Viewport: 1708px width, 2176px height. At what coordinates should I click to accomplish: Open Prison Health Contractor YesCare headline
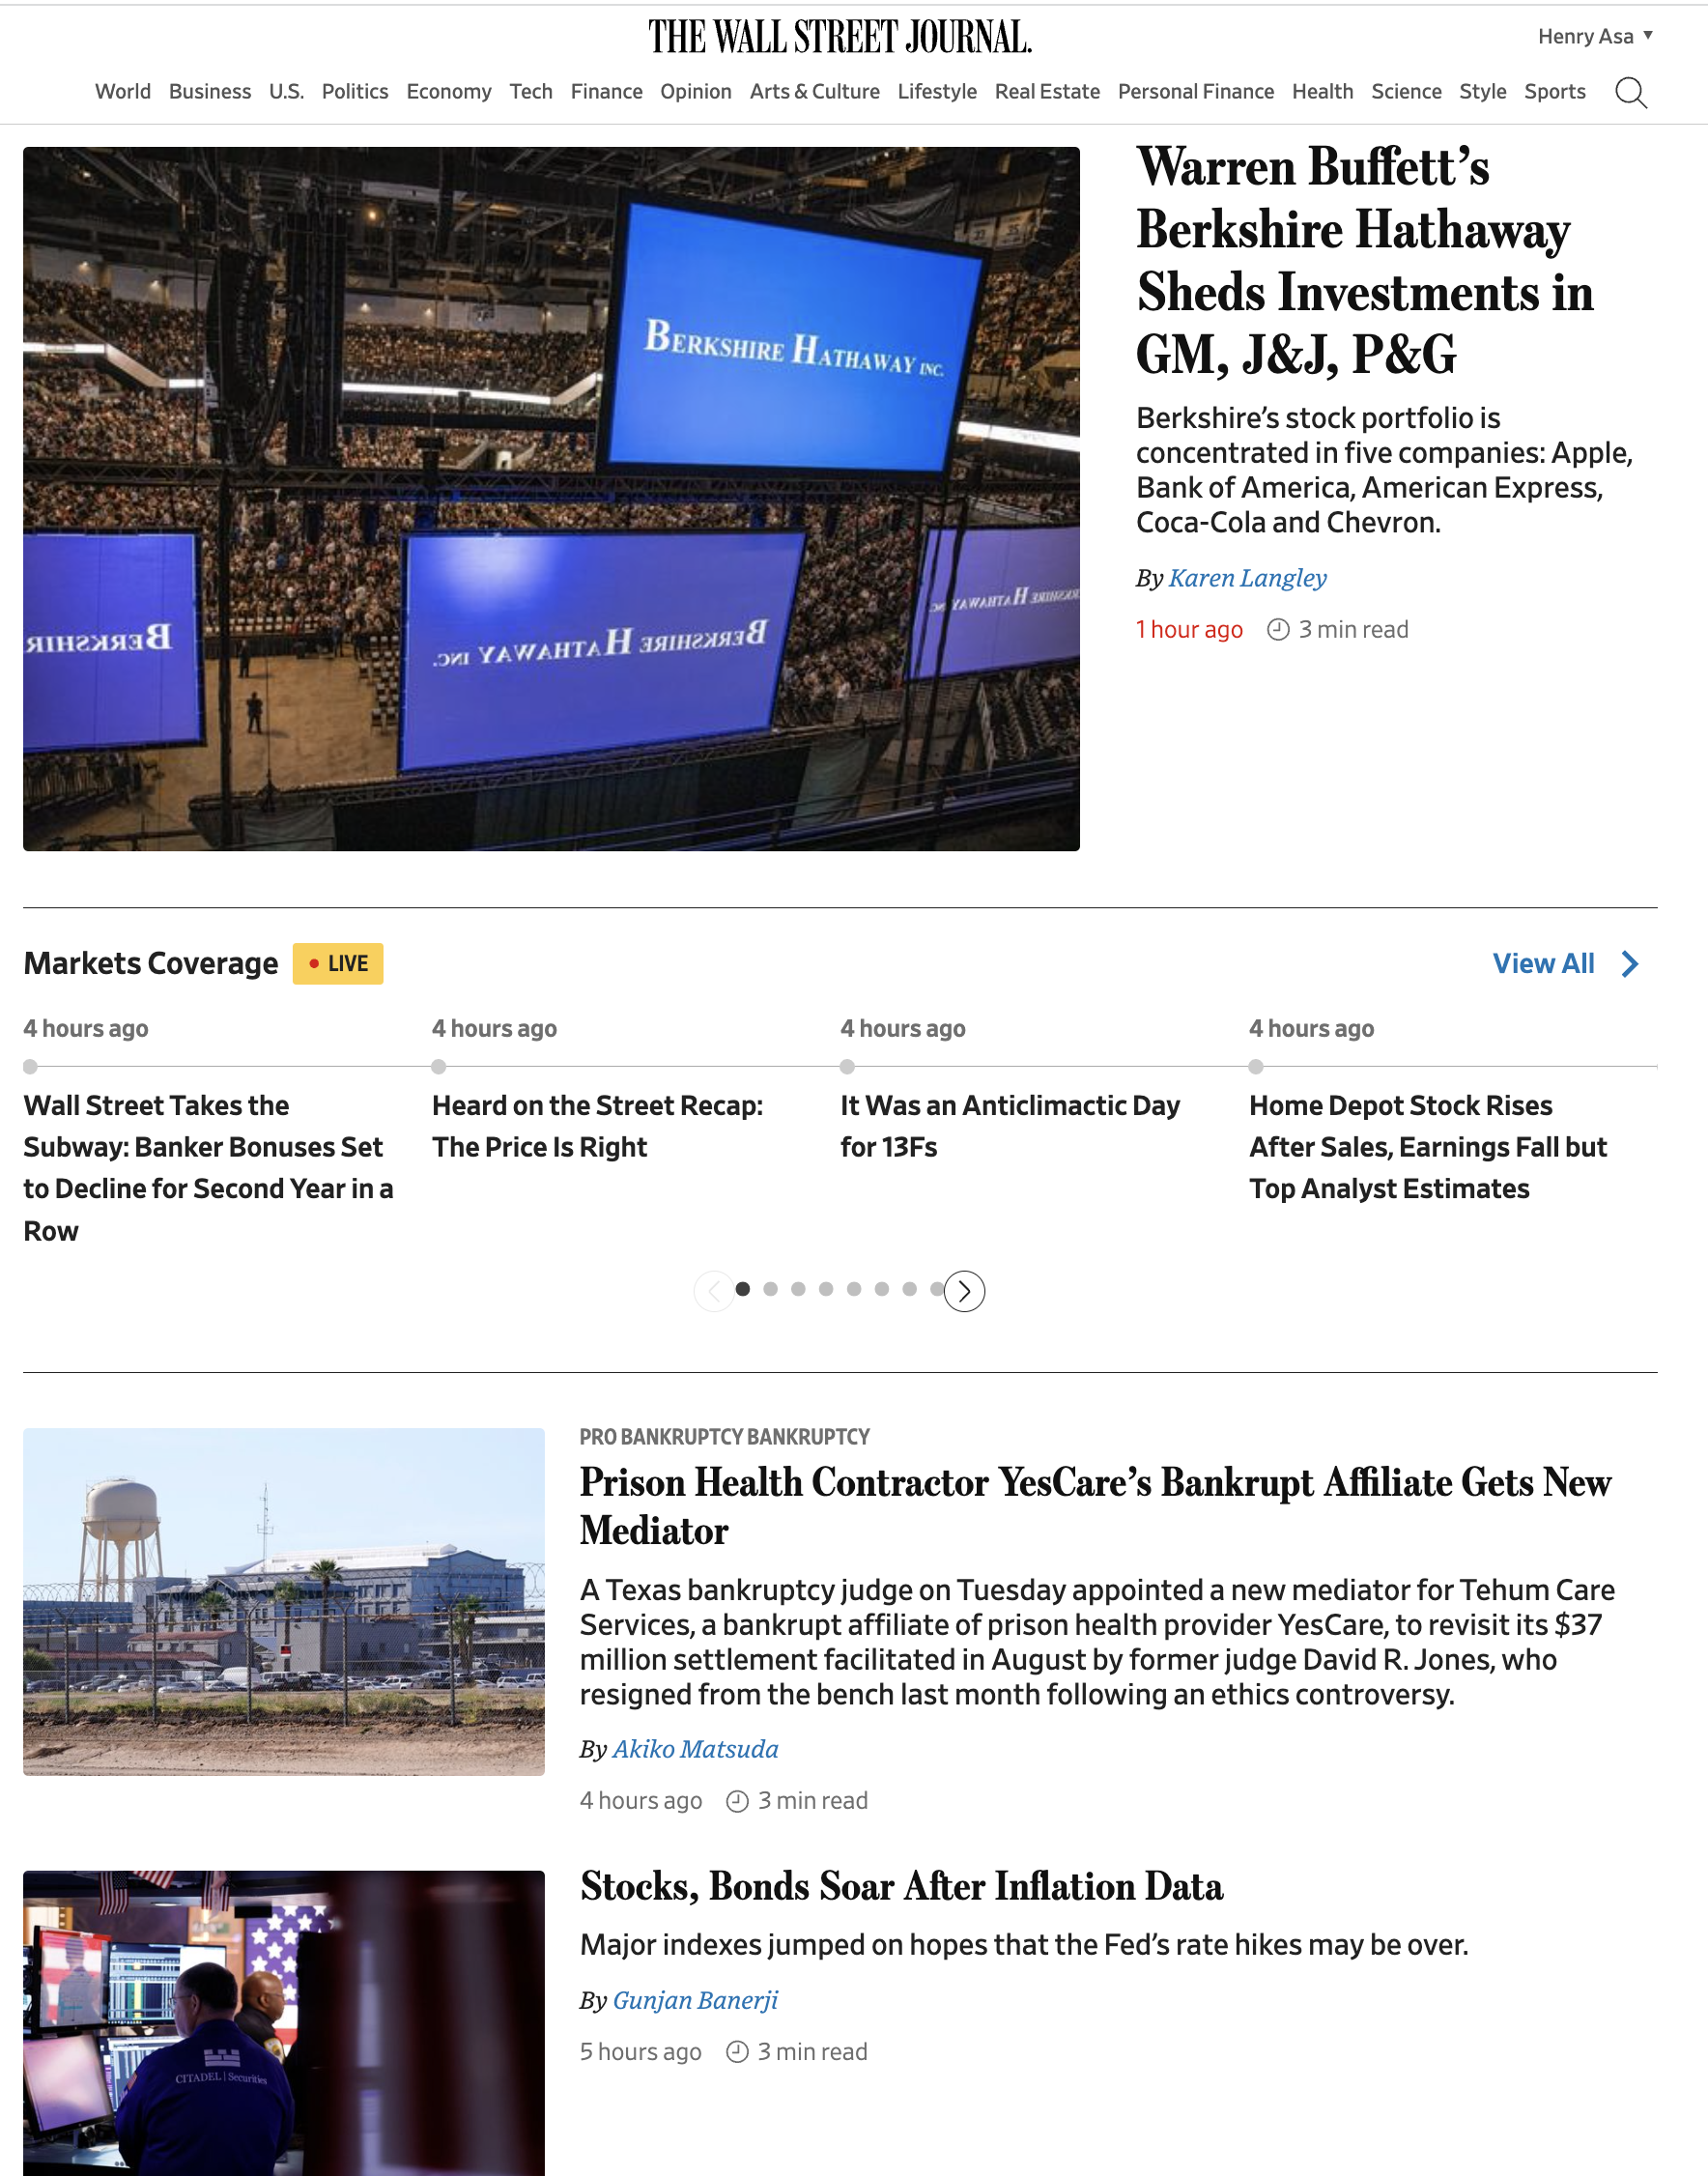(x=1095, y=1506)
